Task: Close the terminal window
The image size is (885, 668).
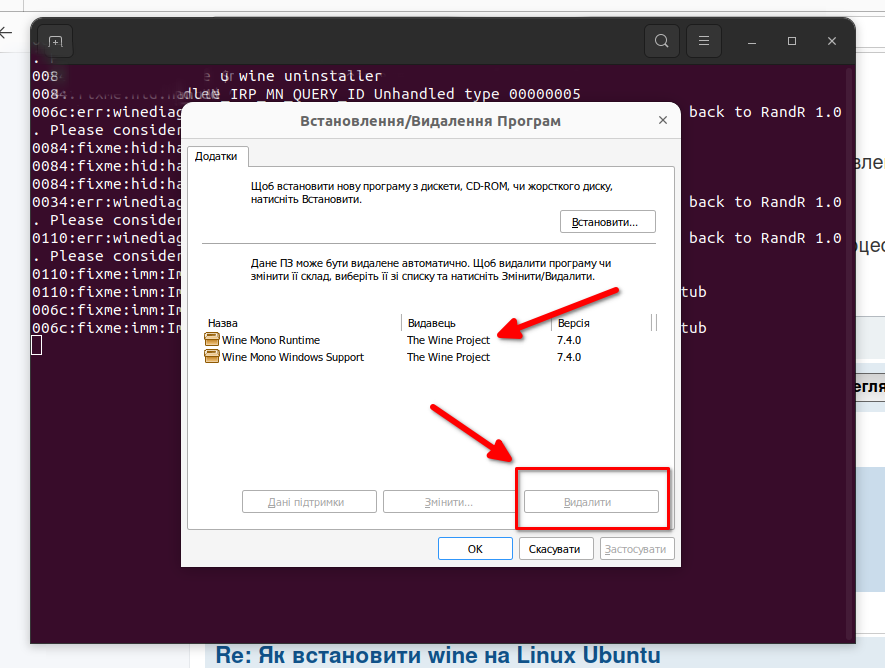Action: point(832,41)
